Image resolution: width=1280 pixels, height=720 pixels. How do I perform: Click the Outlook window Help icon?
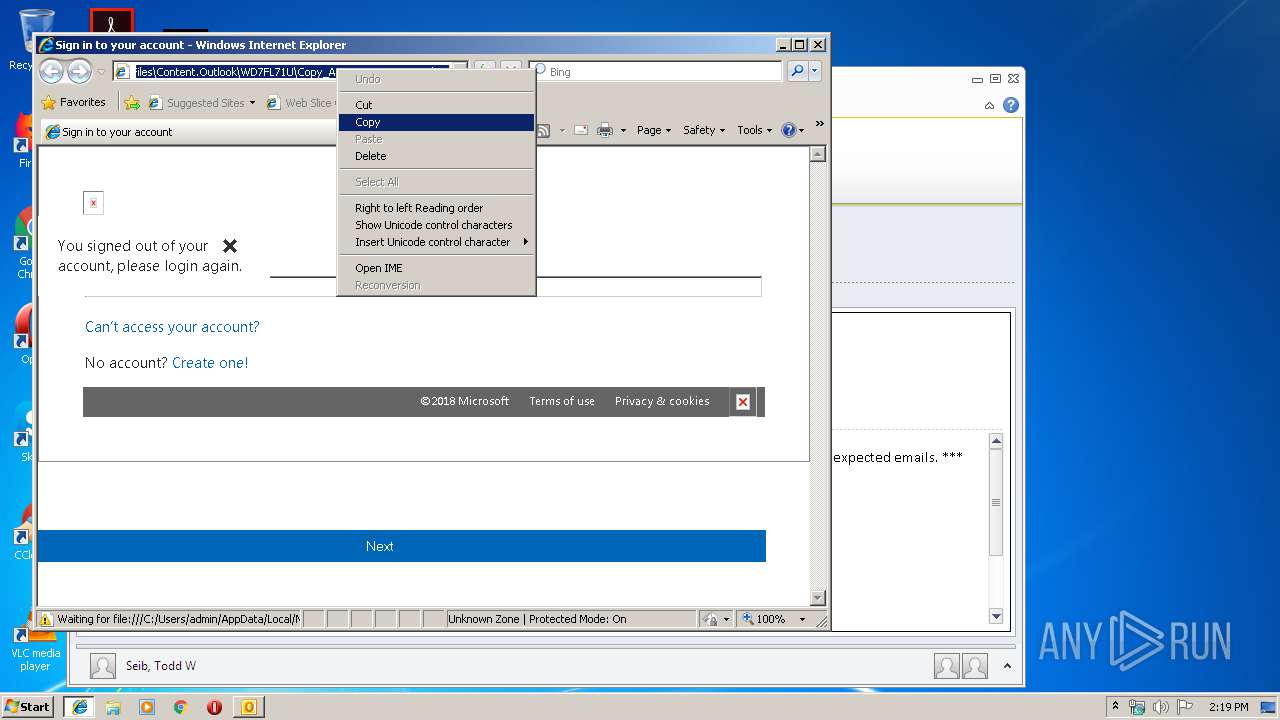point(1011,105)
